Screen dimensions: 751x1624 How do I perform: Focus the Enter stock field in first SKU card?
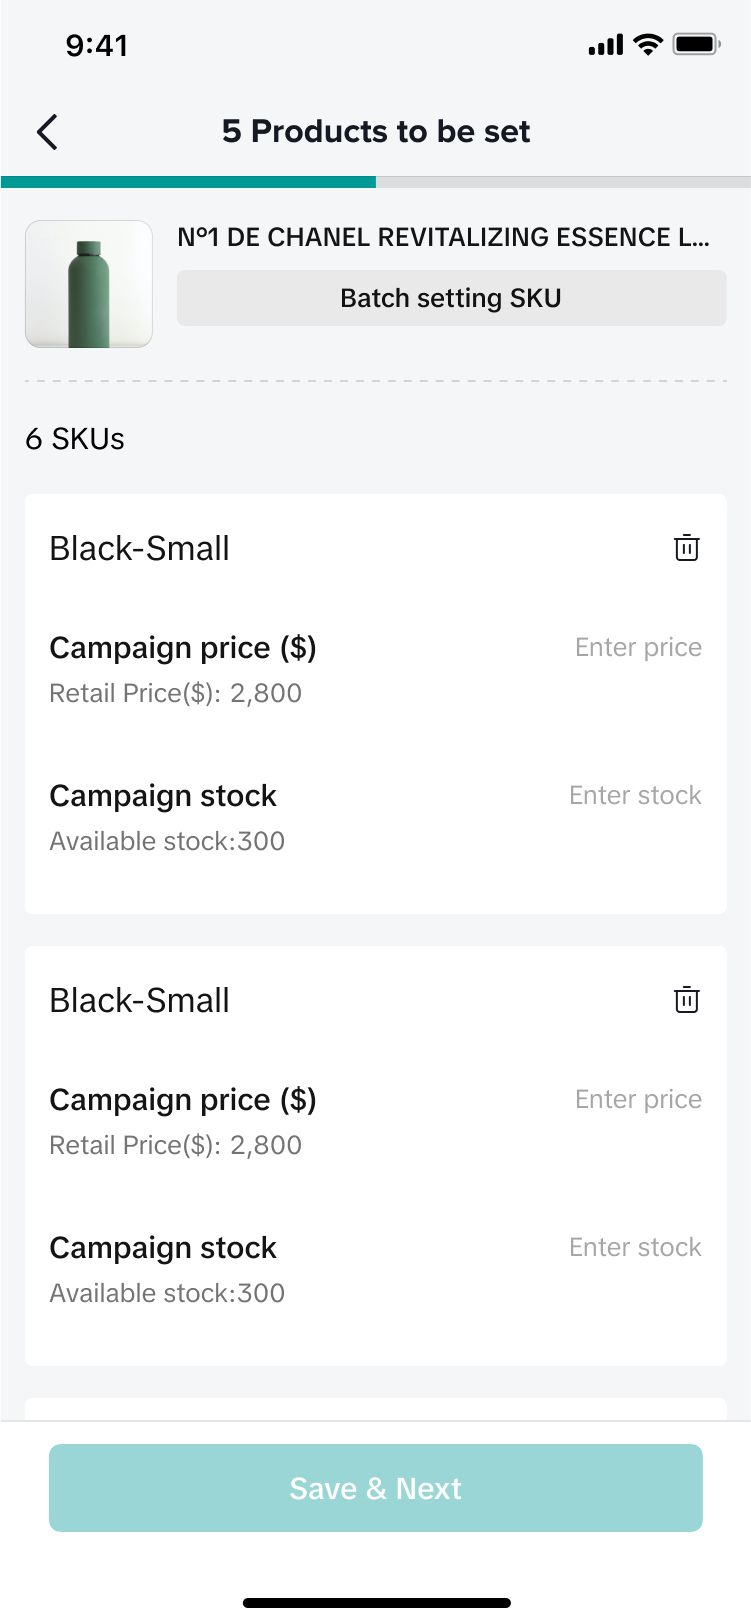(635, 796)
